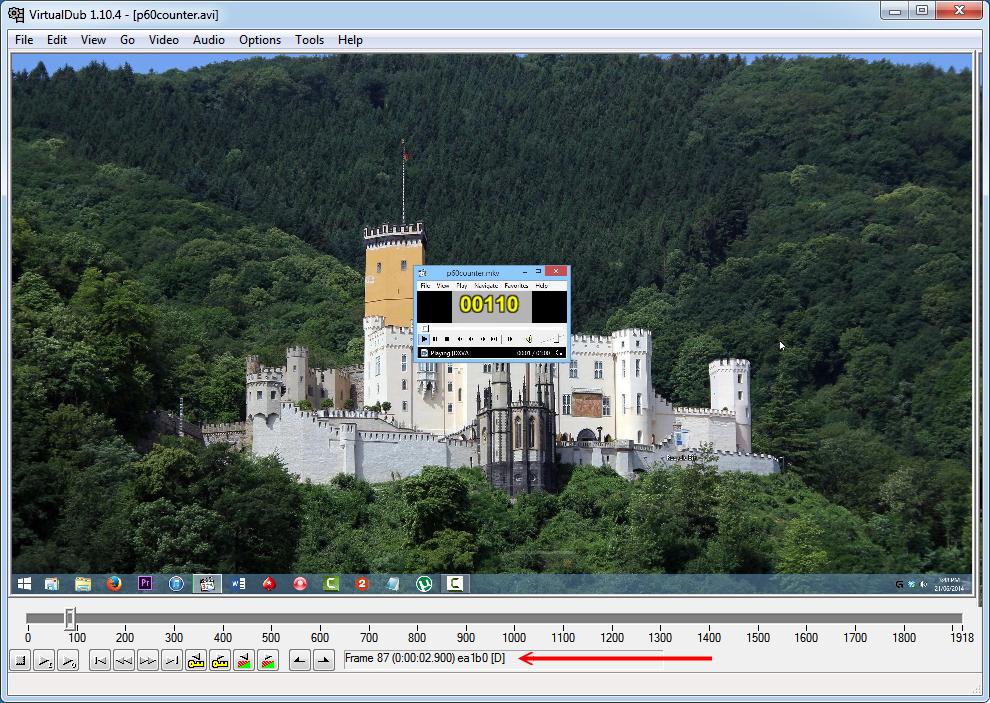
Task: Open the View menu
Action: point(93,40)
